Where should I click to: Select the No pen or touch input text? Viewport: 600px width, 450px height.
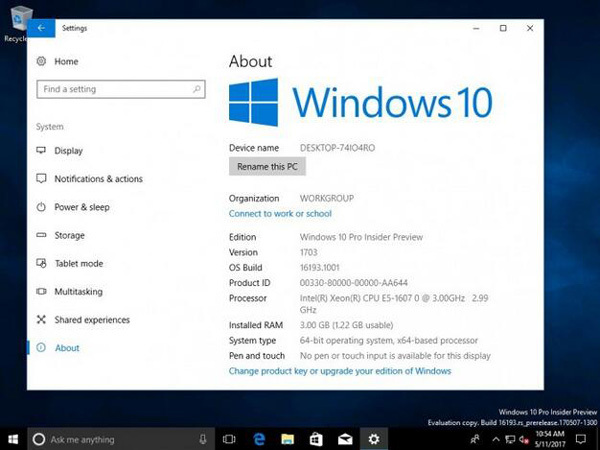click(x=395, y=355)
